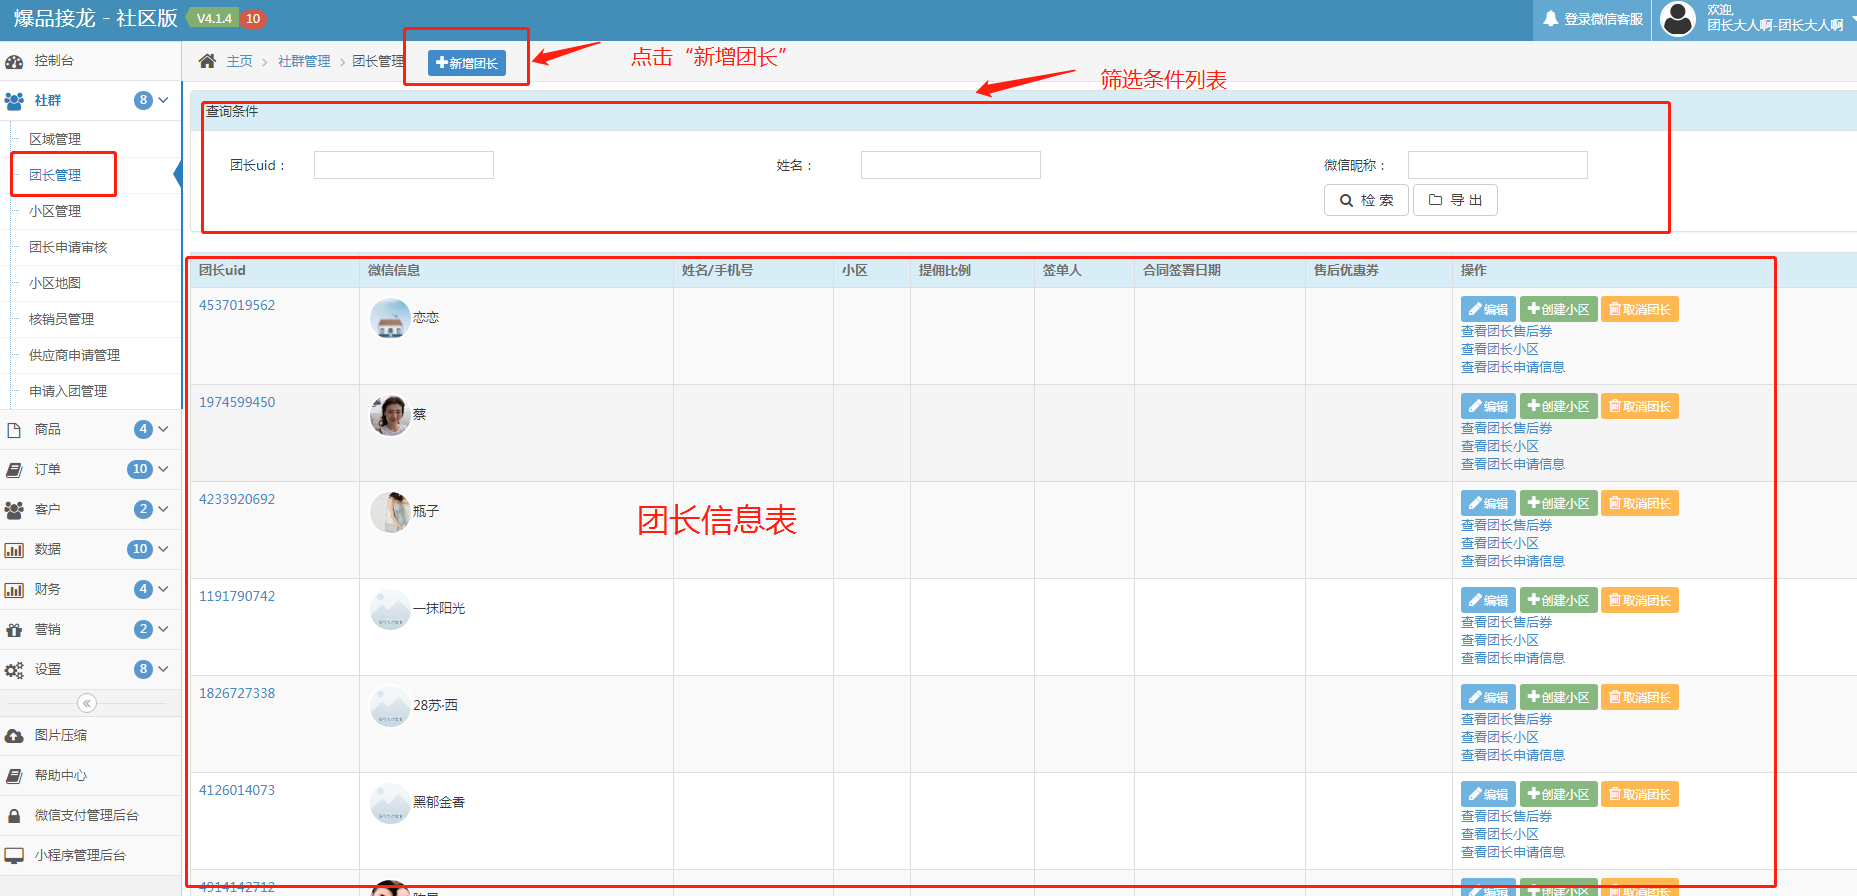The width and height of the screenshot is (1857, 896).
Task: Click the 商品 file icon
Action: pyautogui.click(x=14, y=430)
